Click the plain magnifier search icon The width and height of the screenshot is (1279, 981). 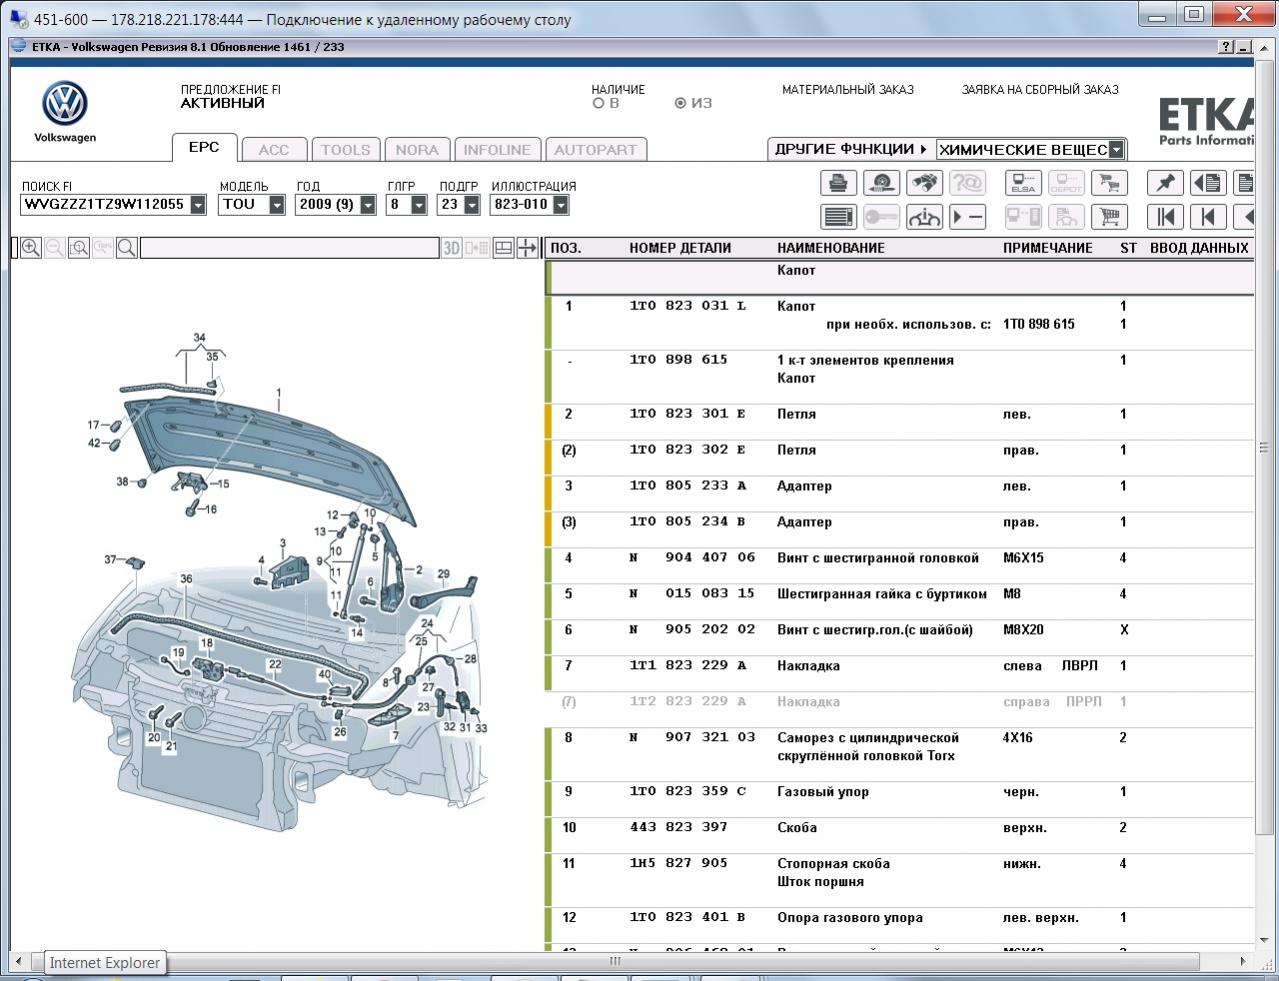pos(127,248)
